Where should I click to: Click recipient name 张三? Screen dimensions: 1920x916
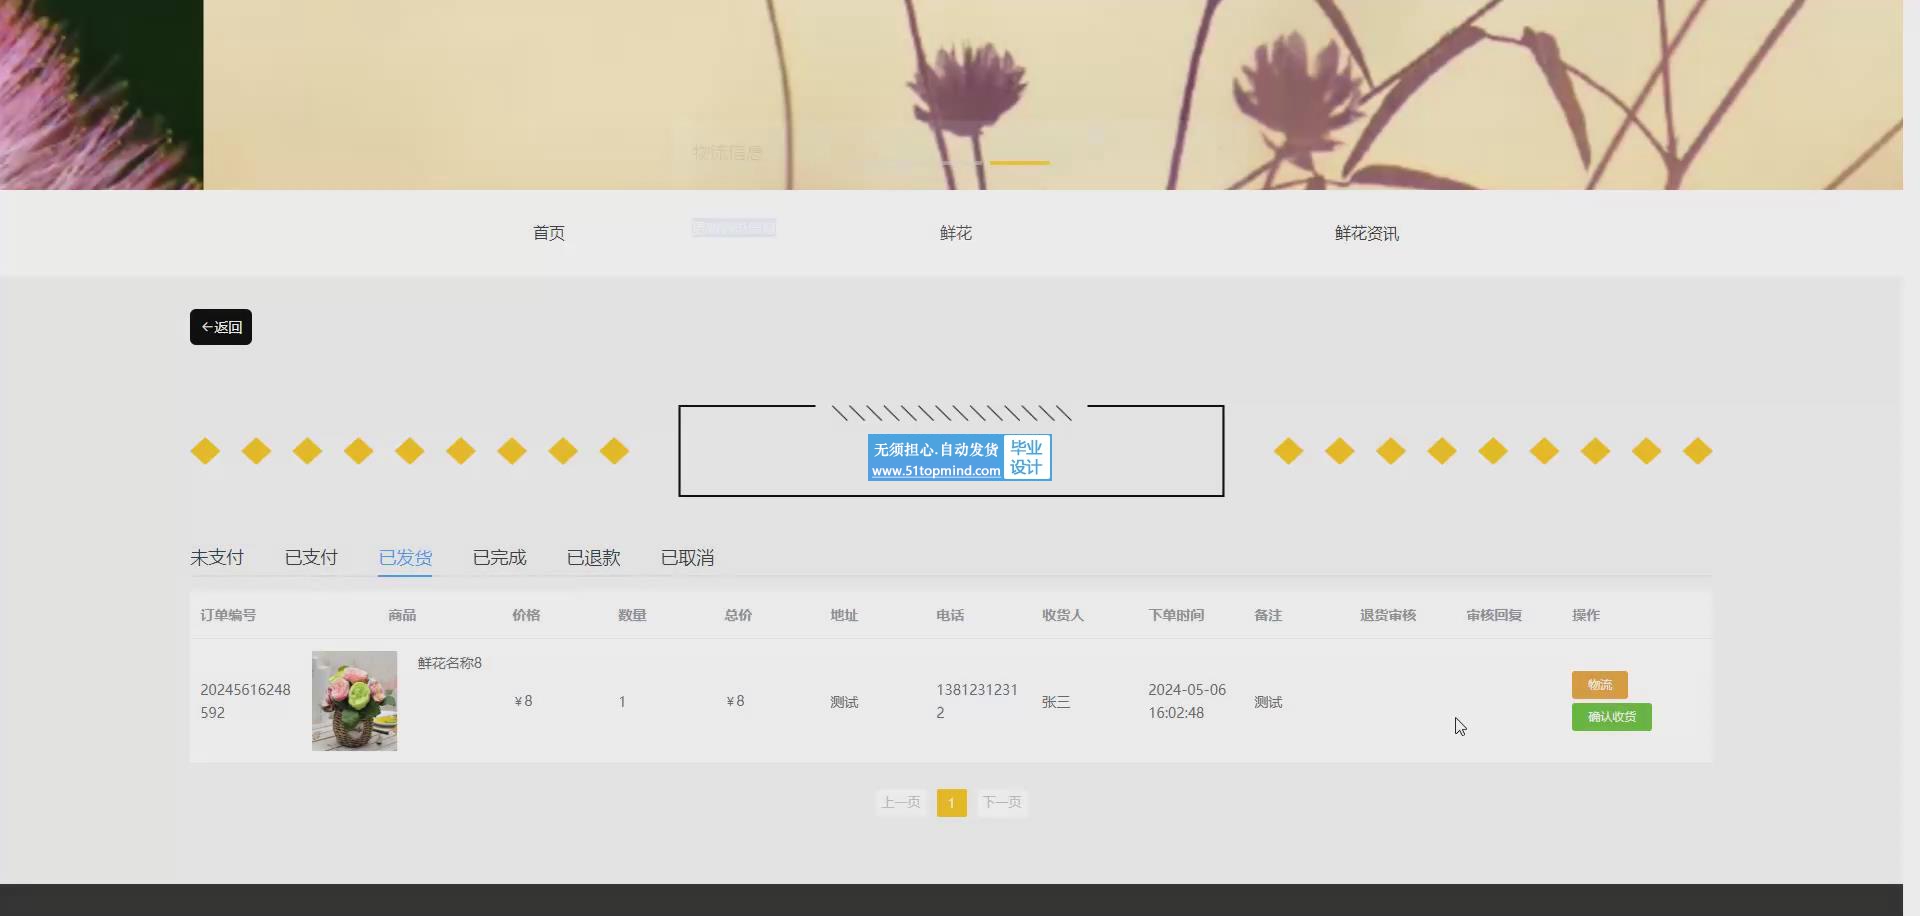1056,702
